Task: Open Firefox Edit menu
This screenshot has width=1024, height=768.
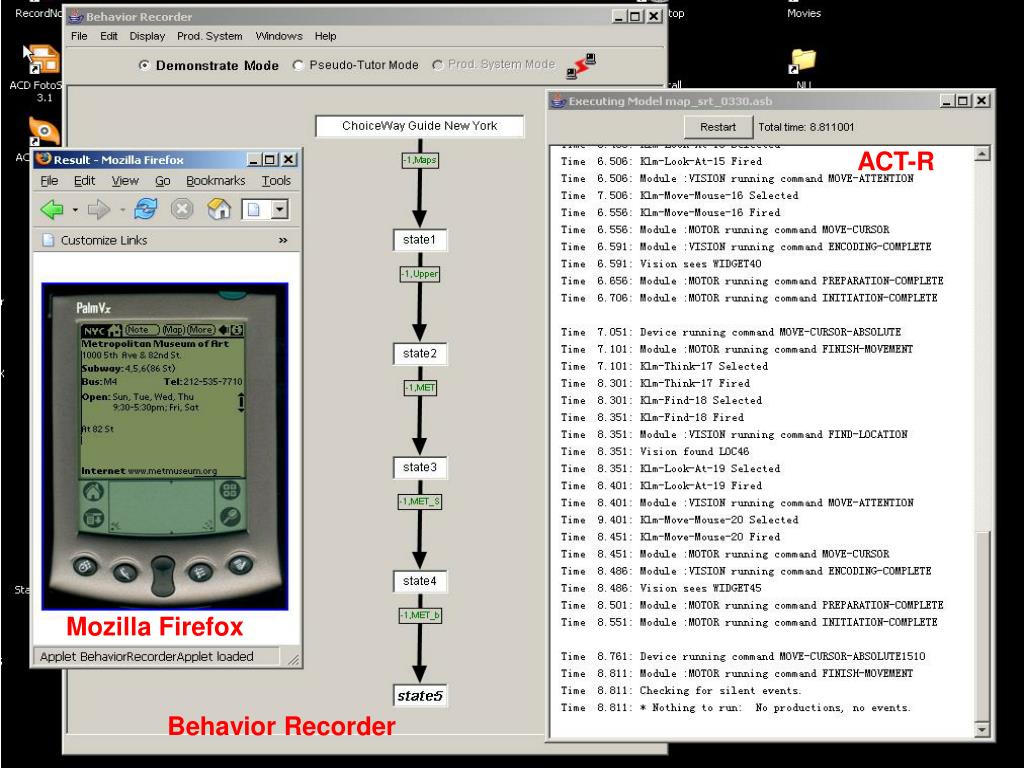Action: [84, 181]
